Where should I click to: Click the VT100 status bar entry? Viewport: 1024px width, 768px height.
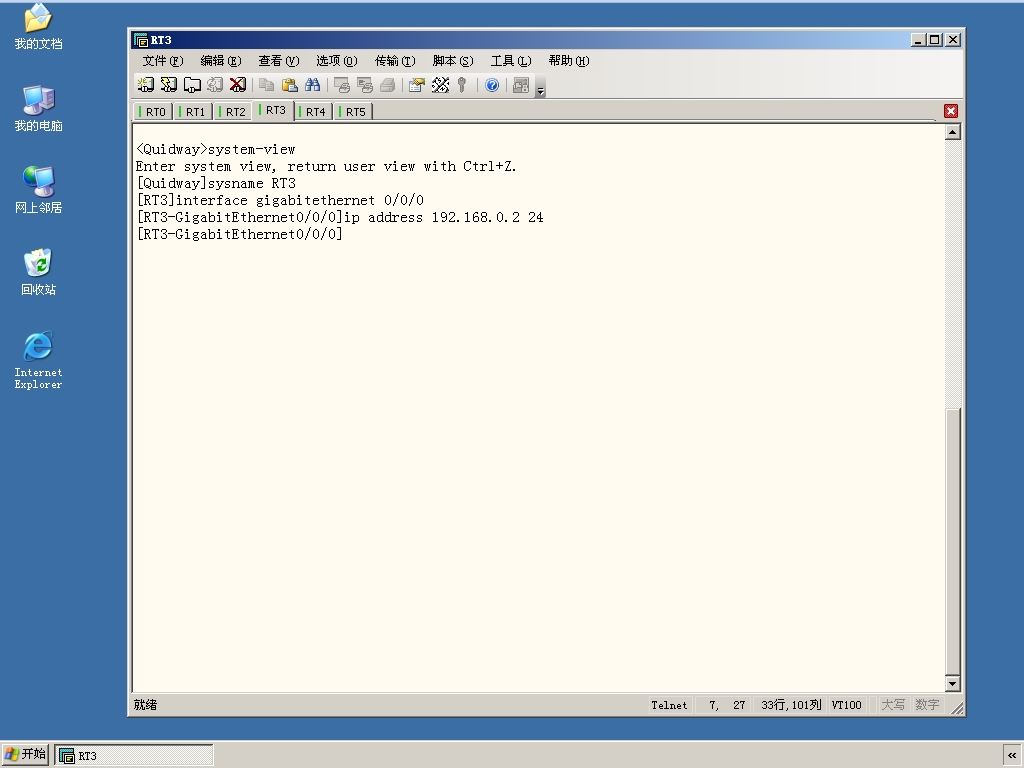point(846,705)
